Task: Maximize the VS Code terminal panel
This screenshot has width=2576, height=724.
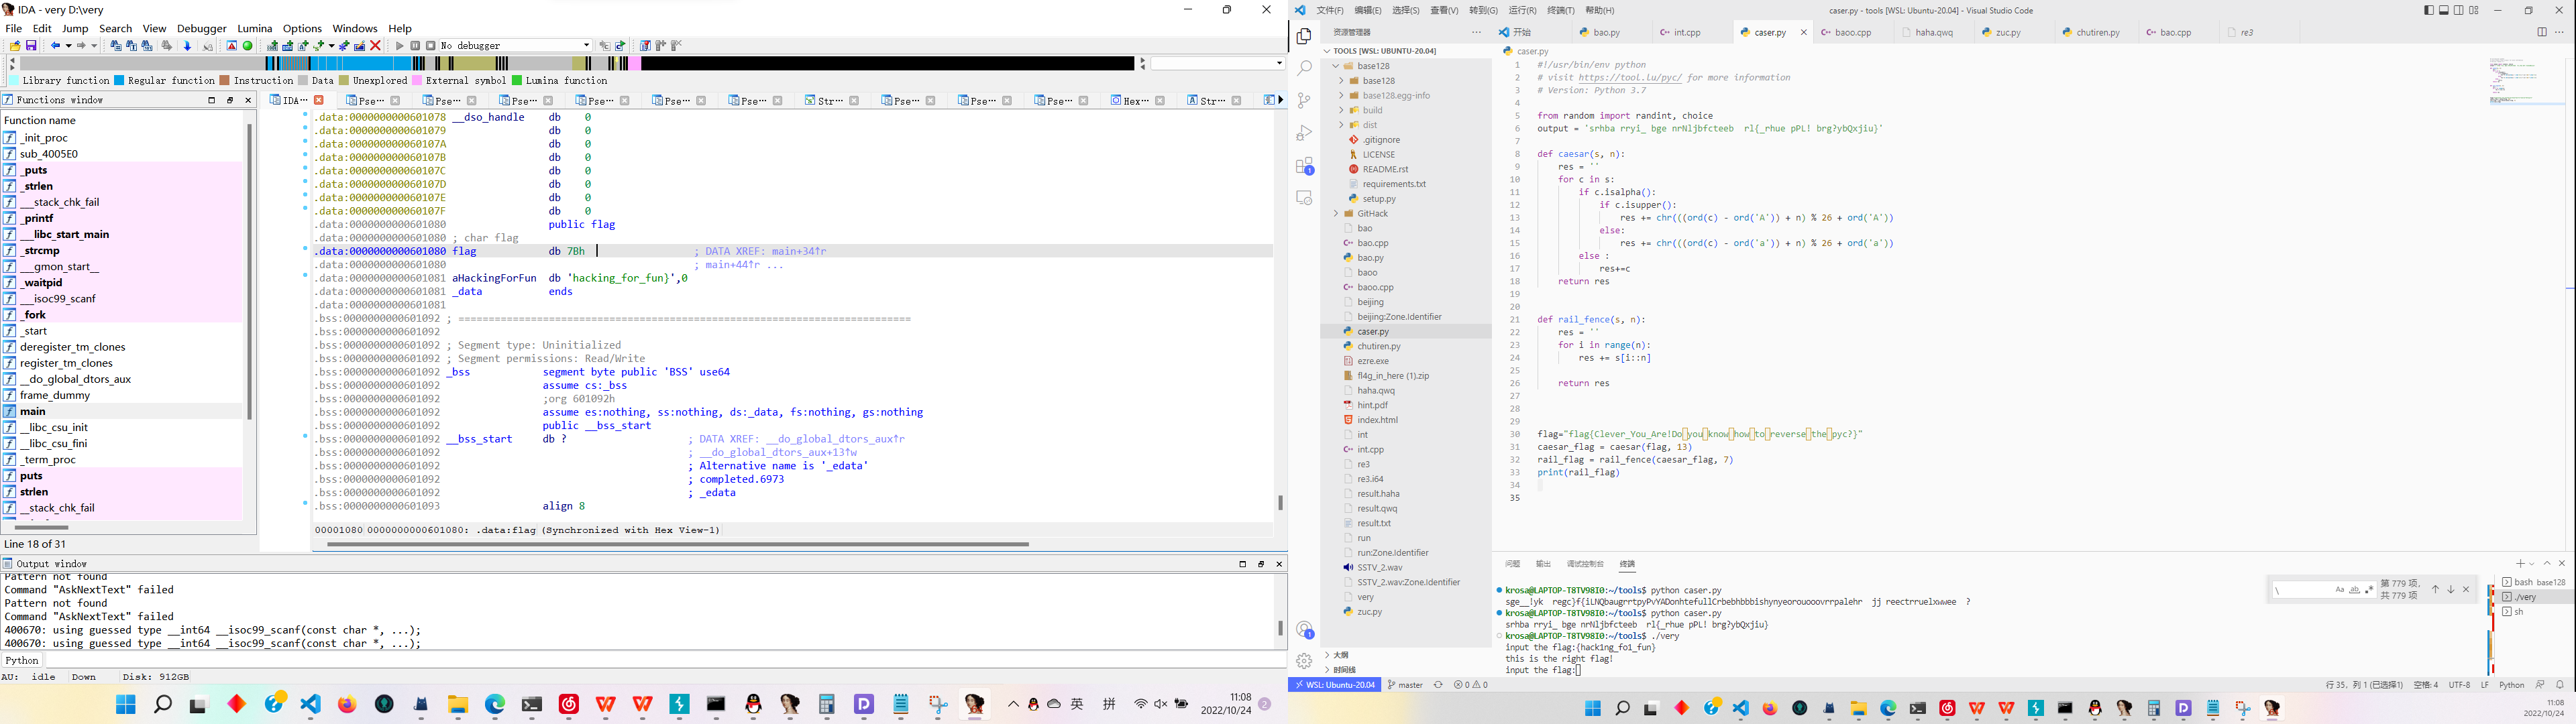Action: tap(2547, 564)
